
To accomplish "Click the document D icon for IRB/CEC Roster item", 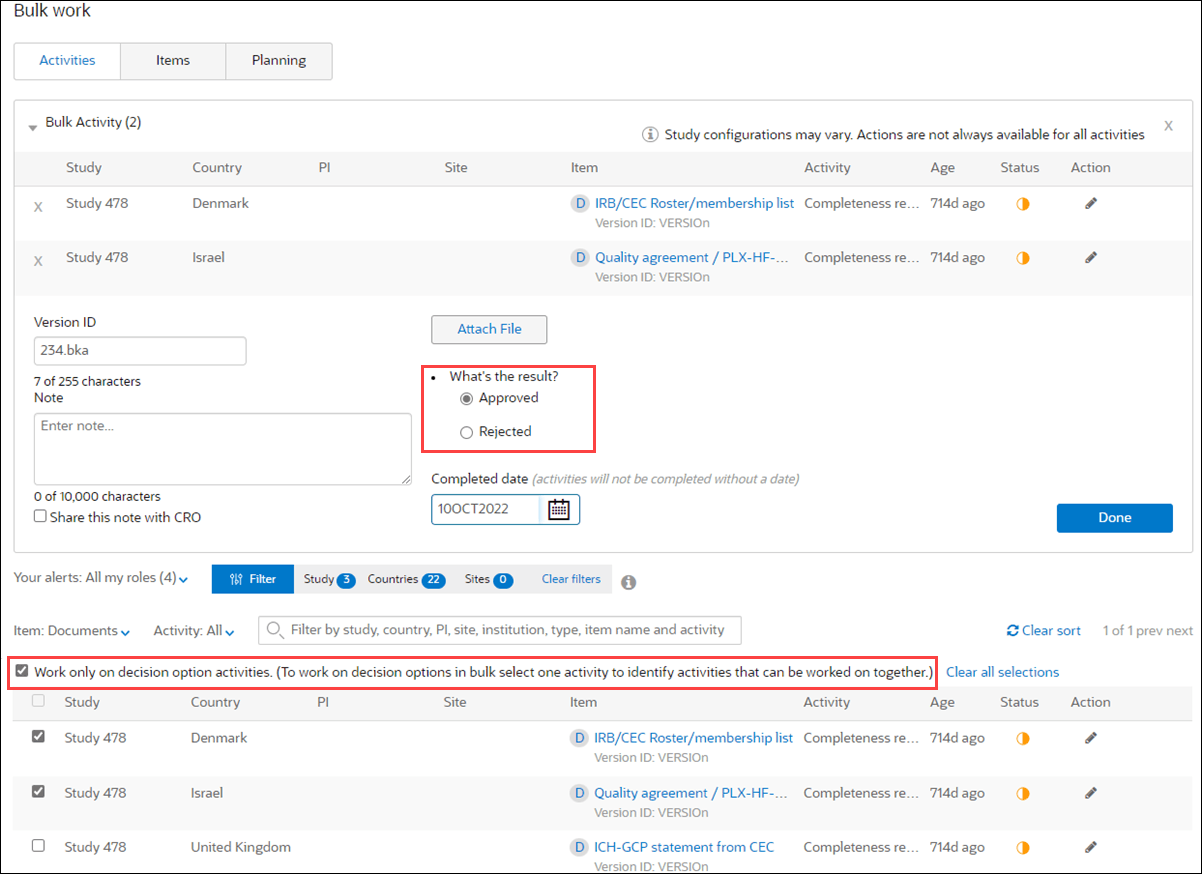I will (580, 203).
